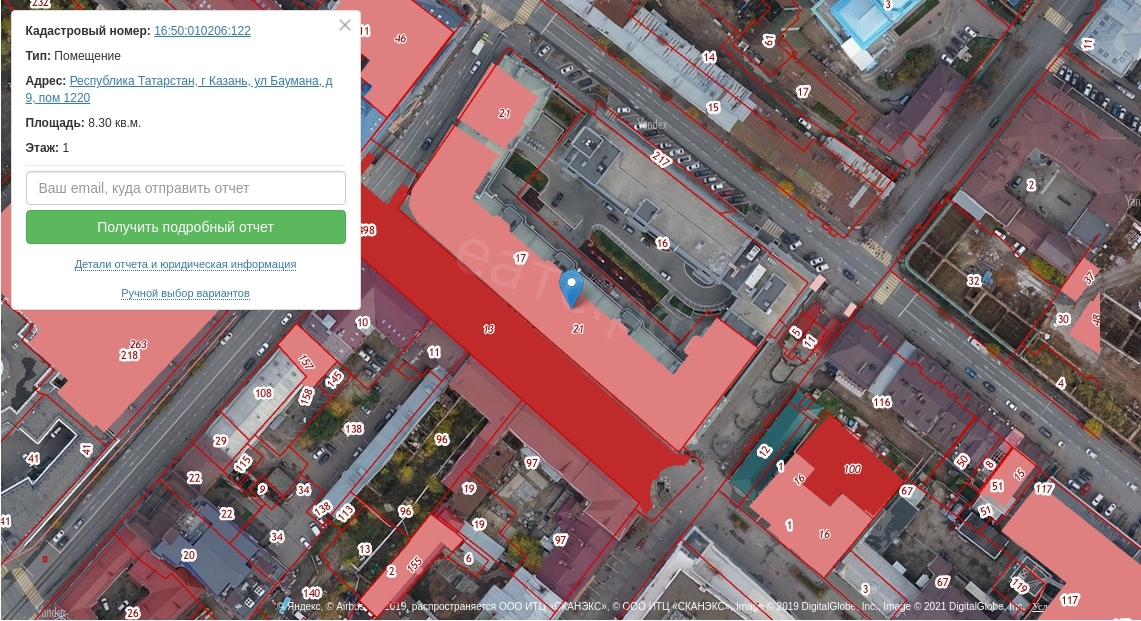Click the parcel number 155 label
1141x621 pixels.
414,563
